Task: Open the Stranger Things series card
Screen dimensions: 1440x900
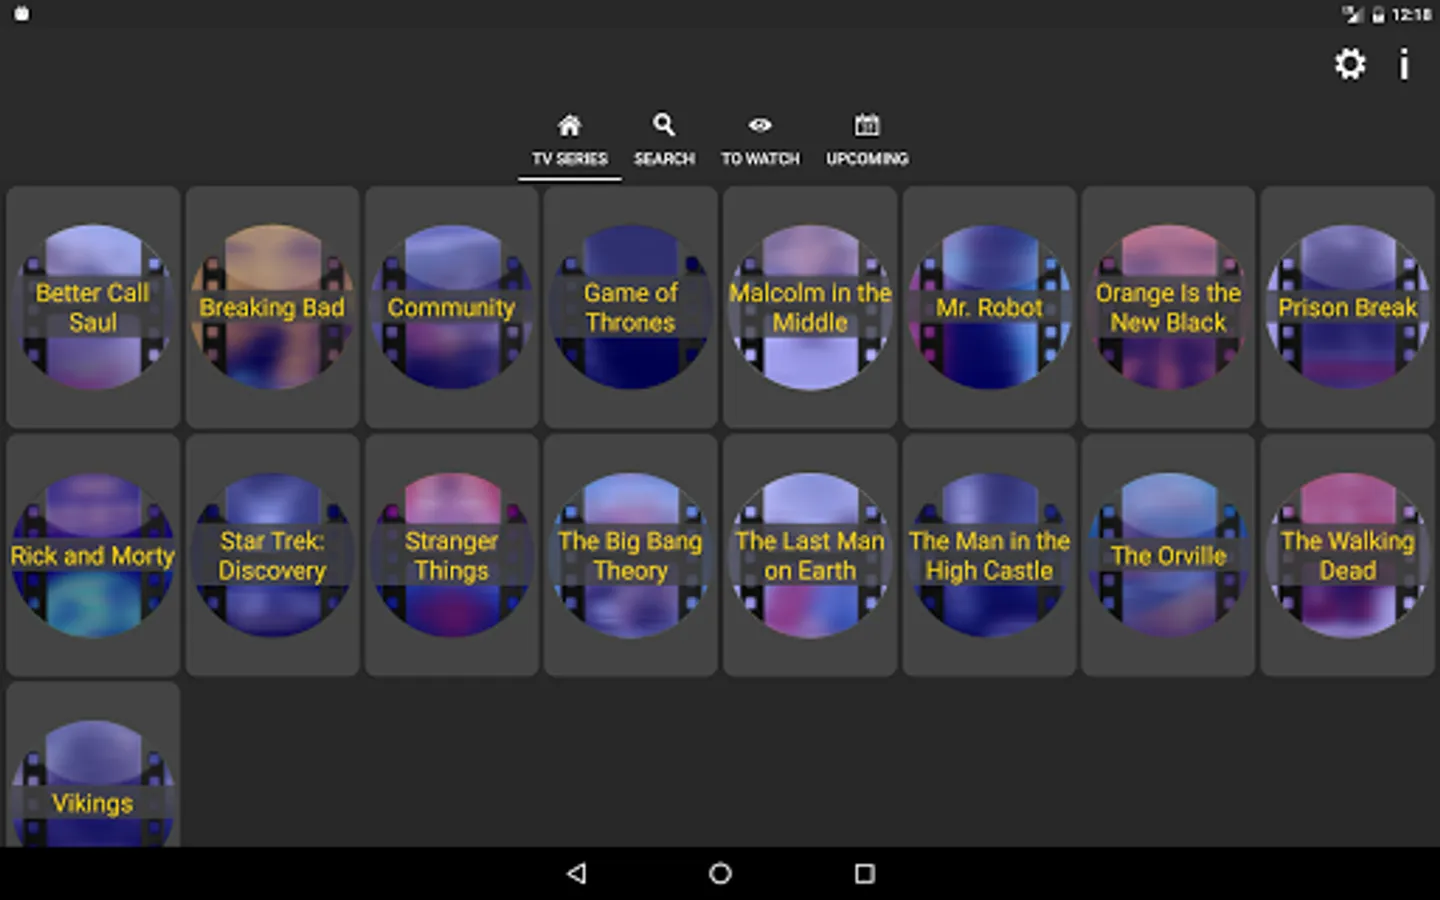Action: pyautogui.click(x=451, y=555)
